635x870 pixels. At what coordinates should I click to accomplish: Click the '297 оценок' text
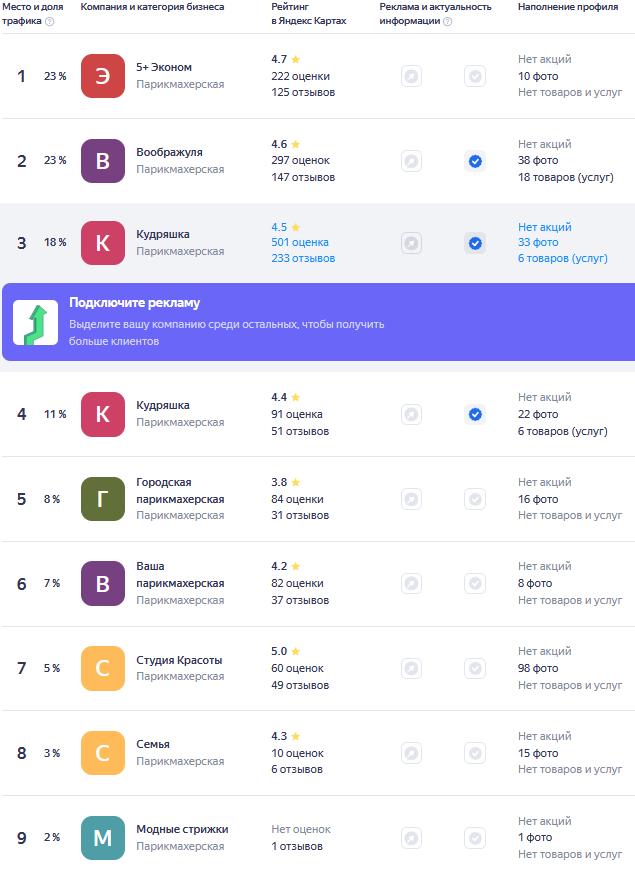pos(300,160)
